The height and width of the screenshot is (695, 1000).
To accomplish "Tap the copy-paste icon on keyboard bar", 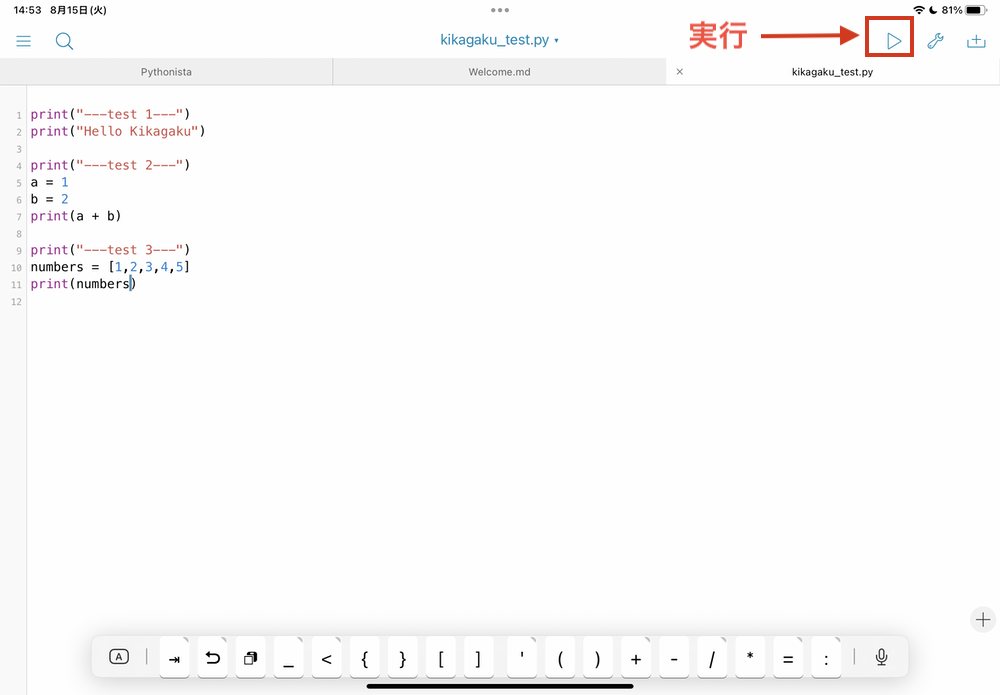I will (250, 657).
